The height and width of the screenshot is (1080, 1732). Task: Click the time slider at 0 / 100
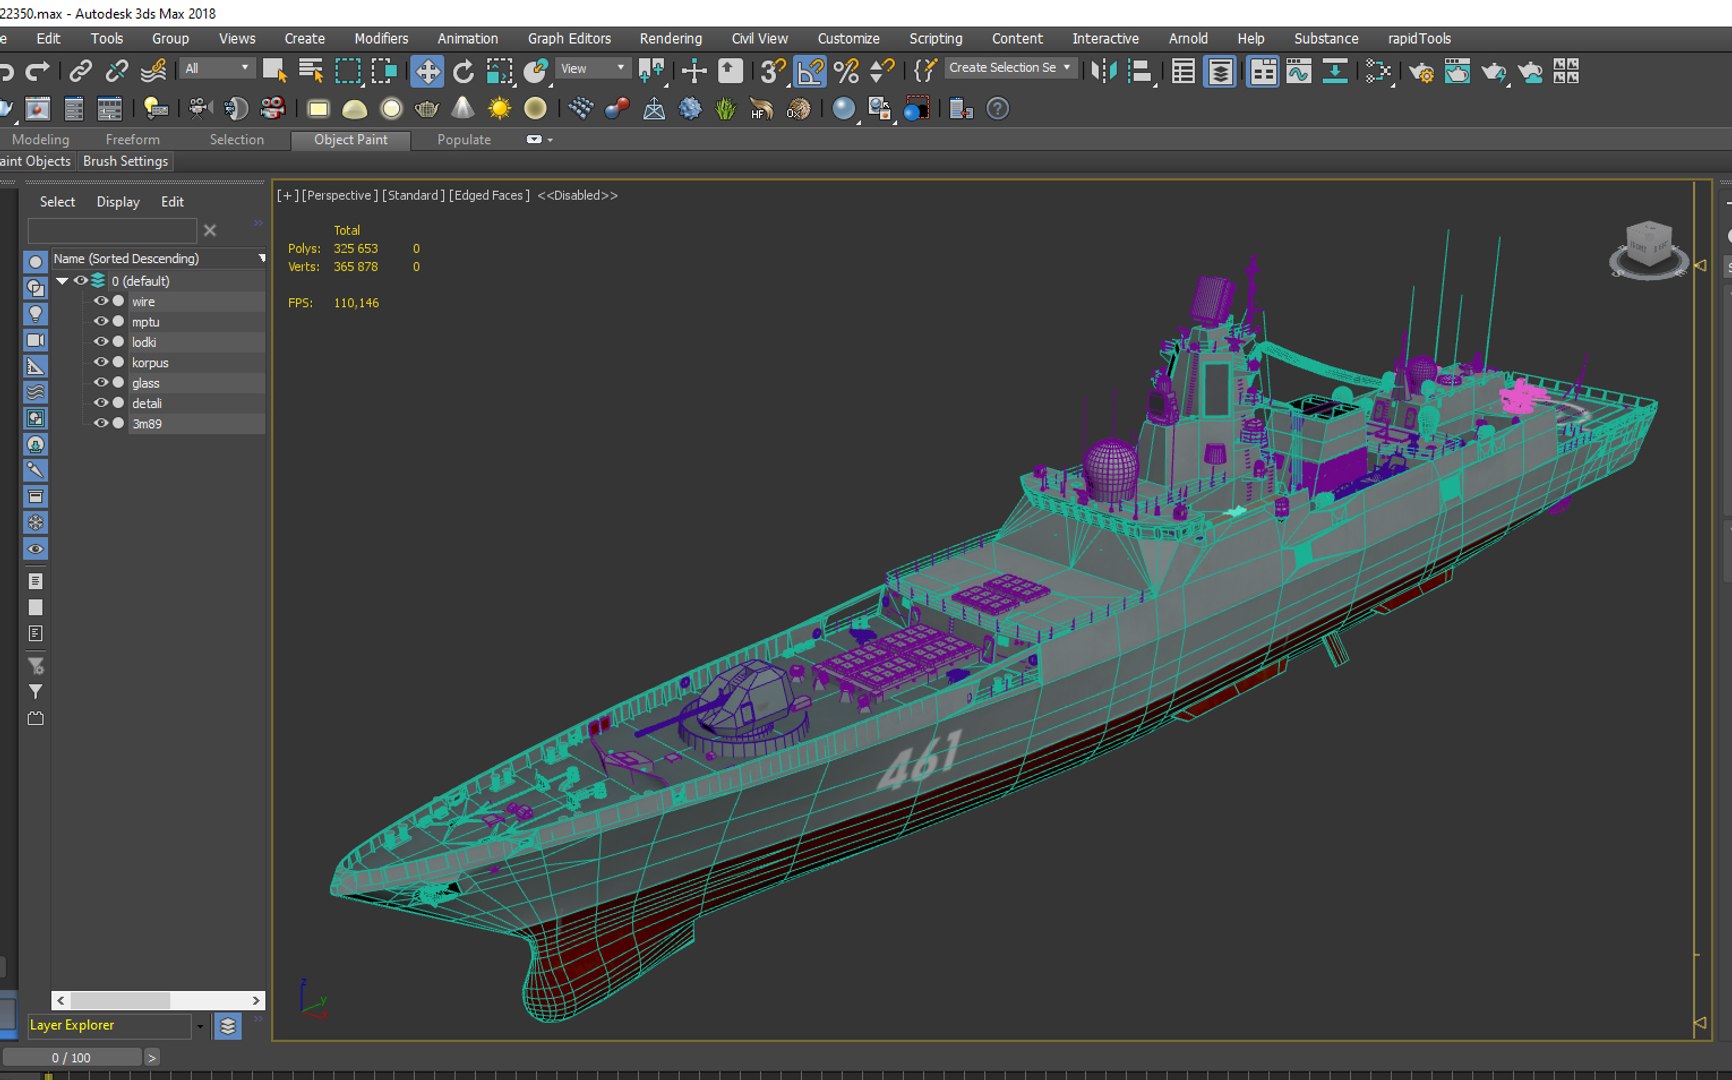(71, 1057)
